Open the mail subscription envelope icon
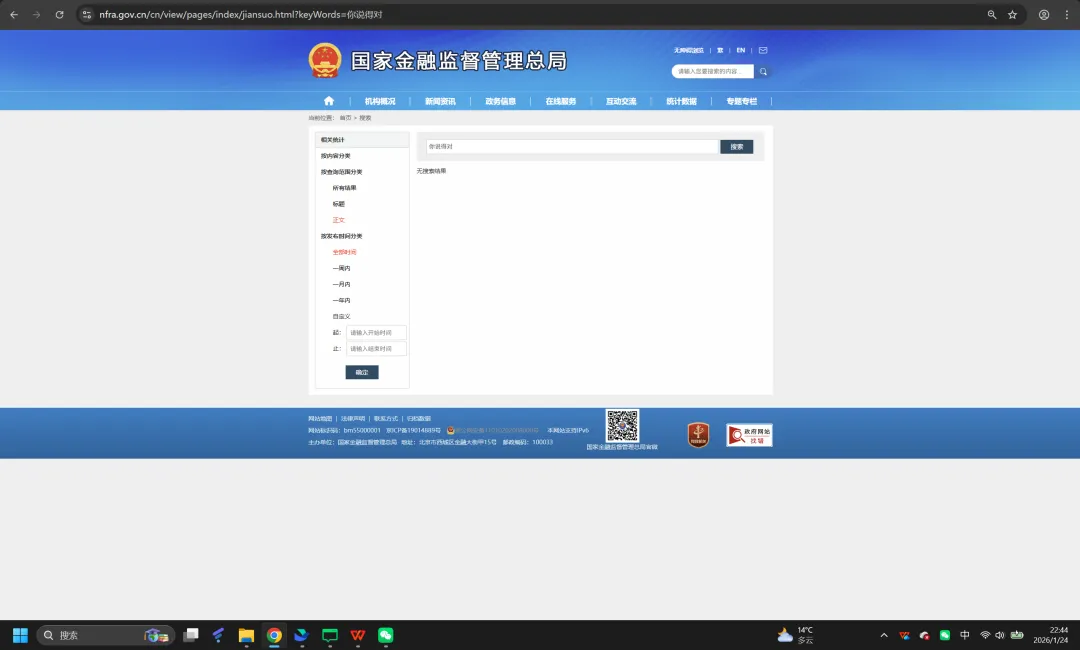Image resolution: width=1080 pixels, height=650 pixels. (763, 49)
